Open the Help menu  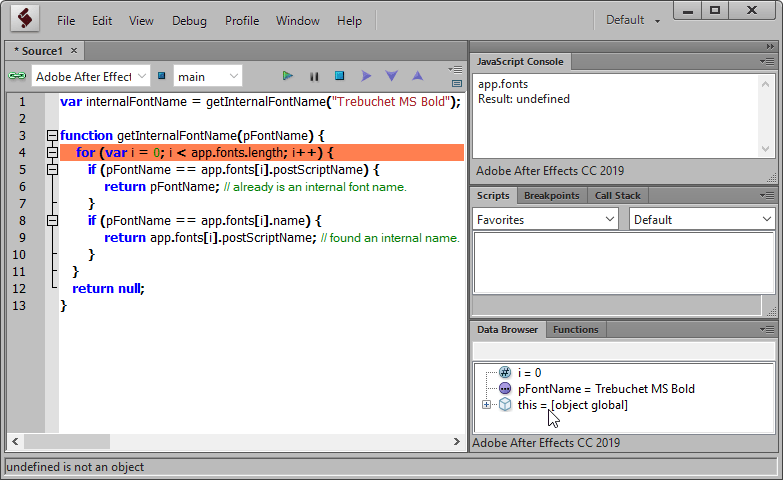(349, 20)
